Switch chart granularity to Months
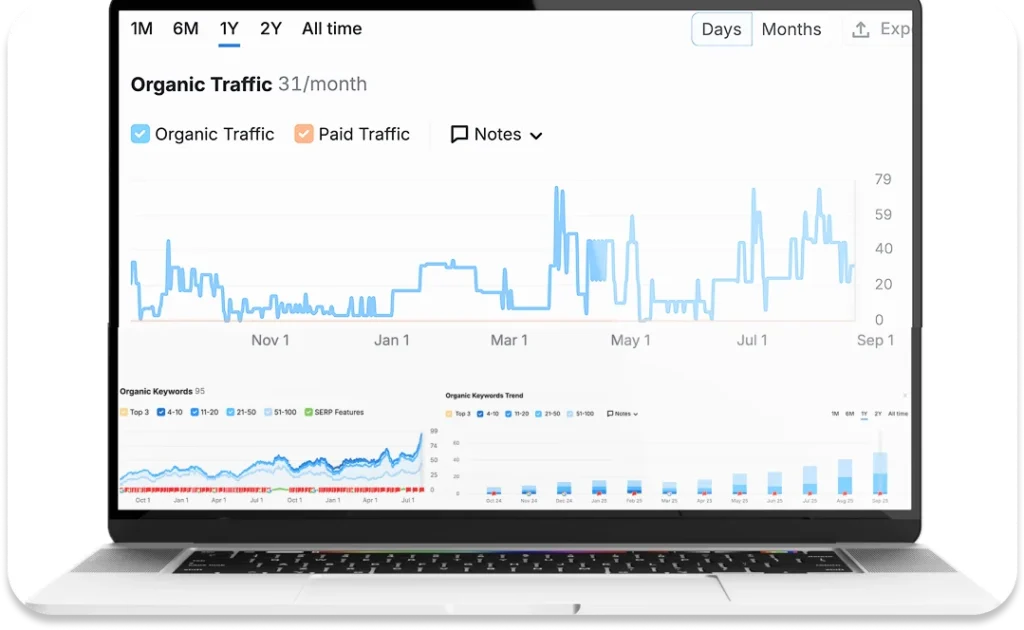This screenshot has width=1024, height=630. point(791,30)
